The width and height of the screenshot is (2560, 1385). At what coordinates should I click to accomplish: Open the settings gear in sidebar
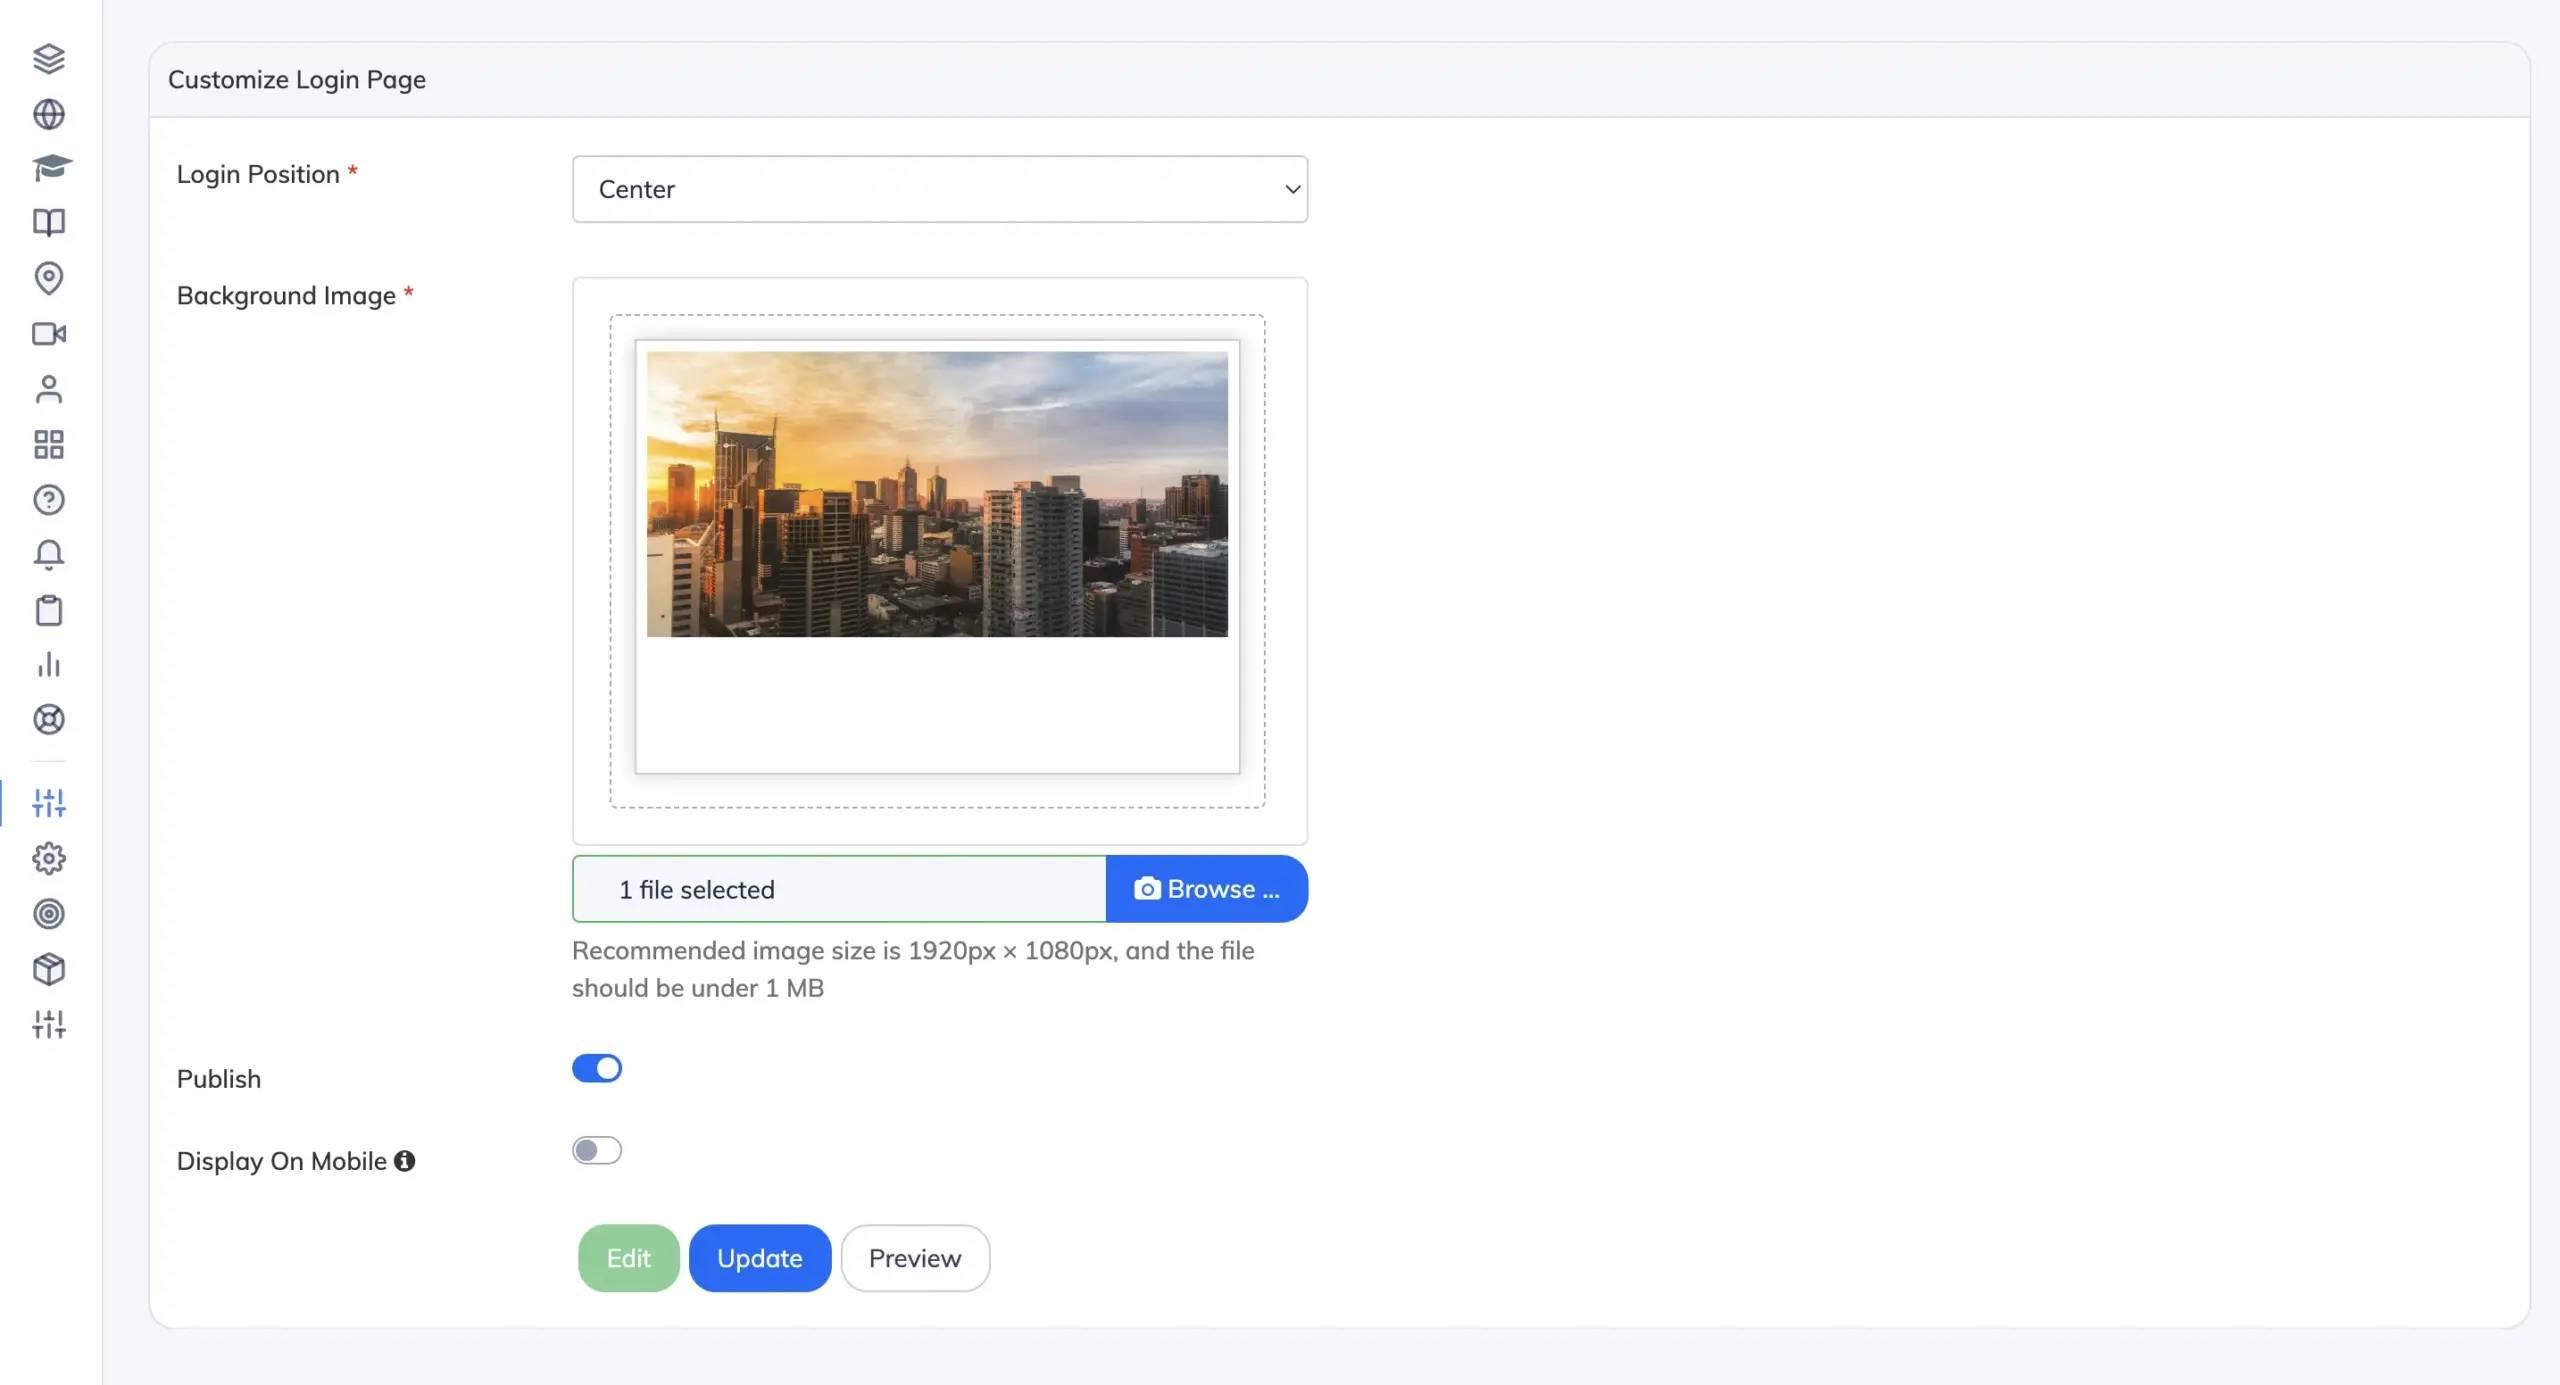50,857
